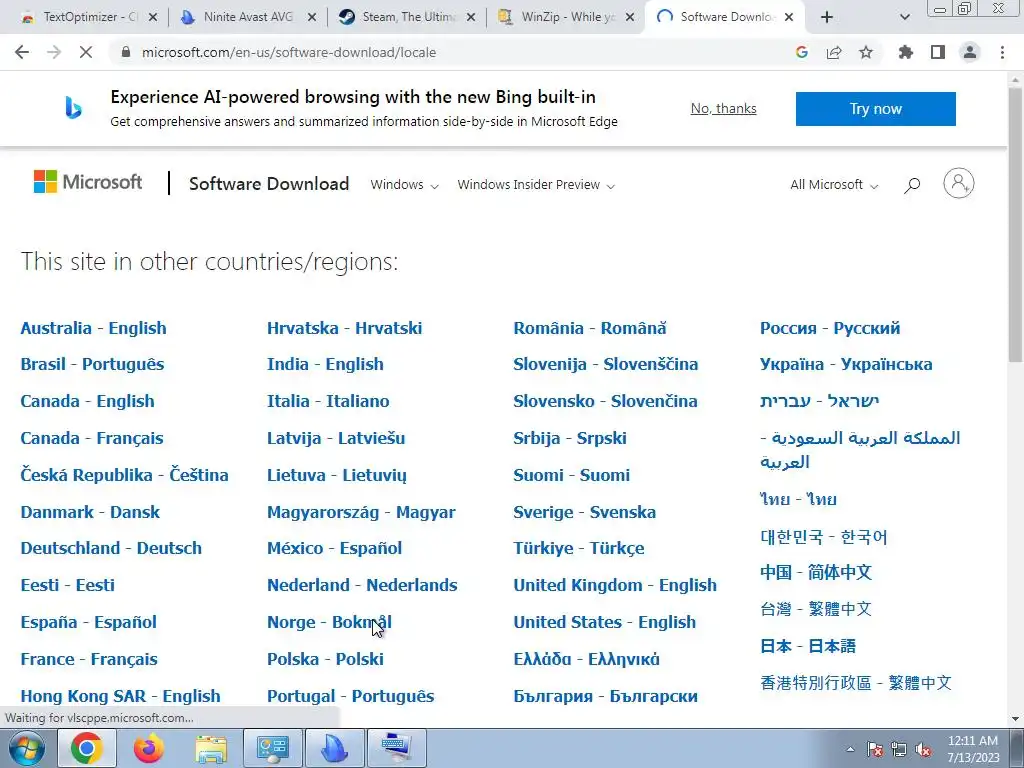Open Polska - Polski

pyautogui.click(x=325, y=659)
